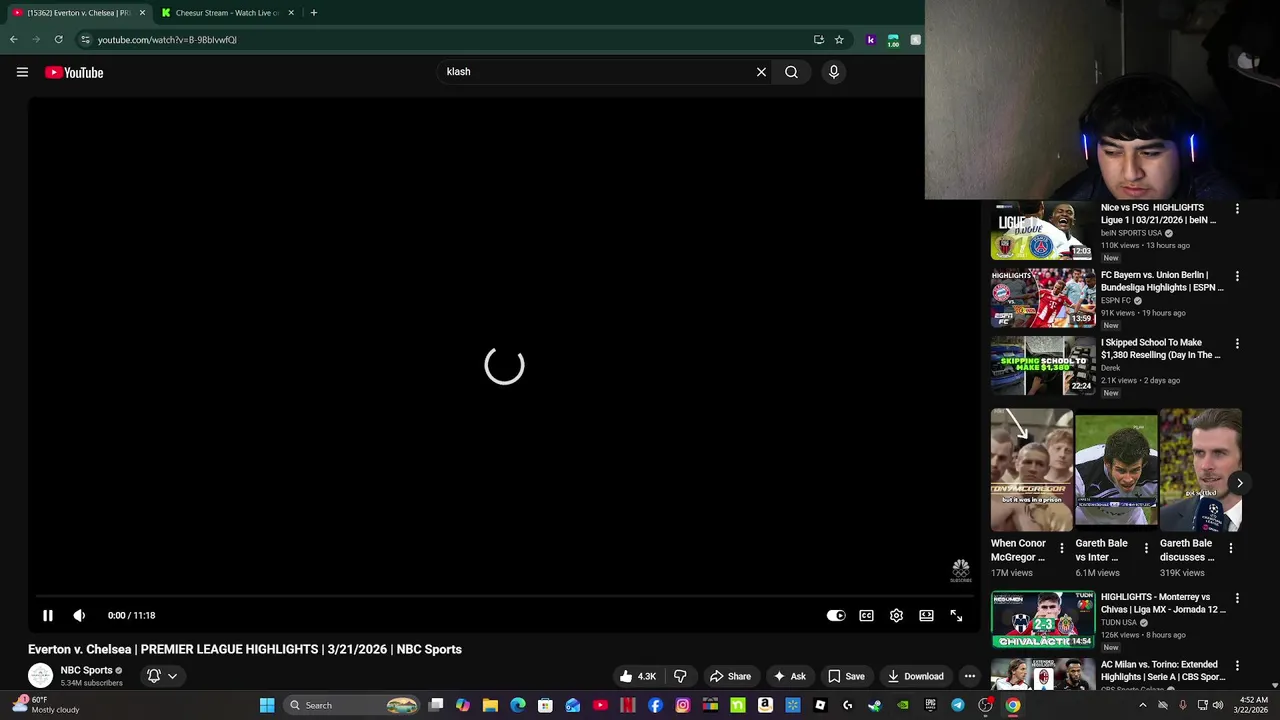Go to the YouTube home logo
The height and width of the screenshot is (720, 1280).
74,72
